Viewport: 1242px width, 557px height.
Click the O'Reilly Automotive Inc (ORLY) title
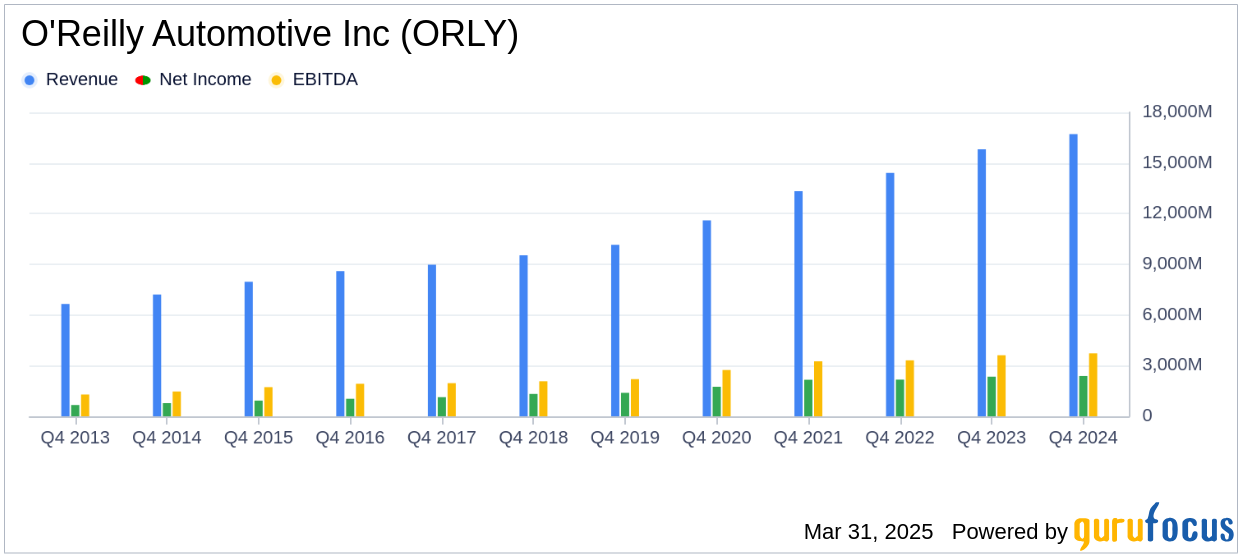270,35
